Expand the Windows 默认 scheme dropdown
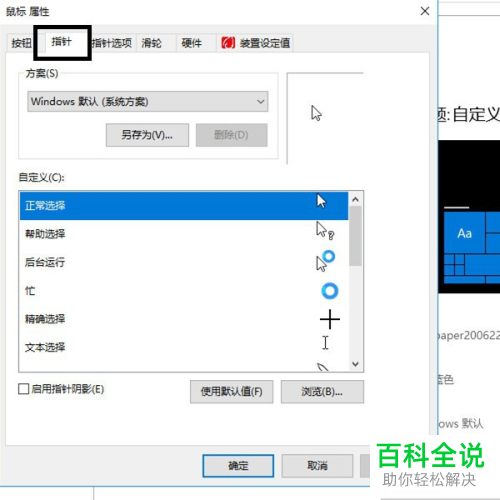 click(x=148, y=101)
